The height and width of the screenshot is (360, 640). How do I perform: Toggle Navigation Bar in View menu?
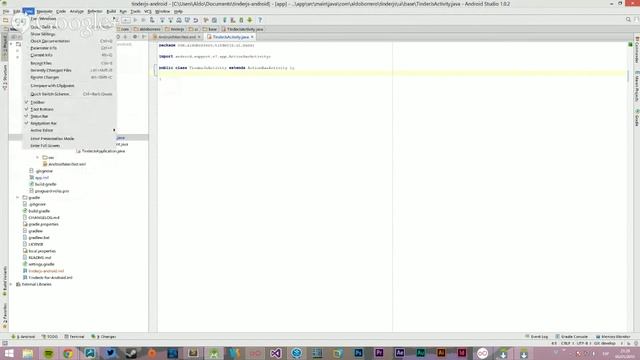69,123
